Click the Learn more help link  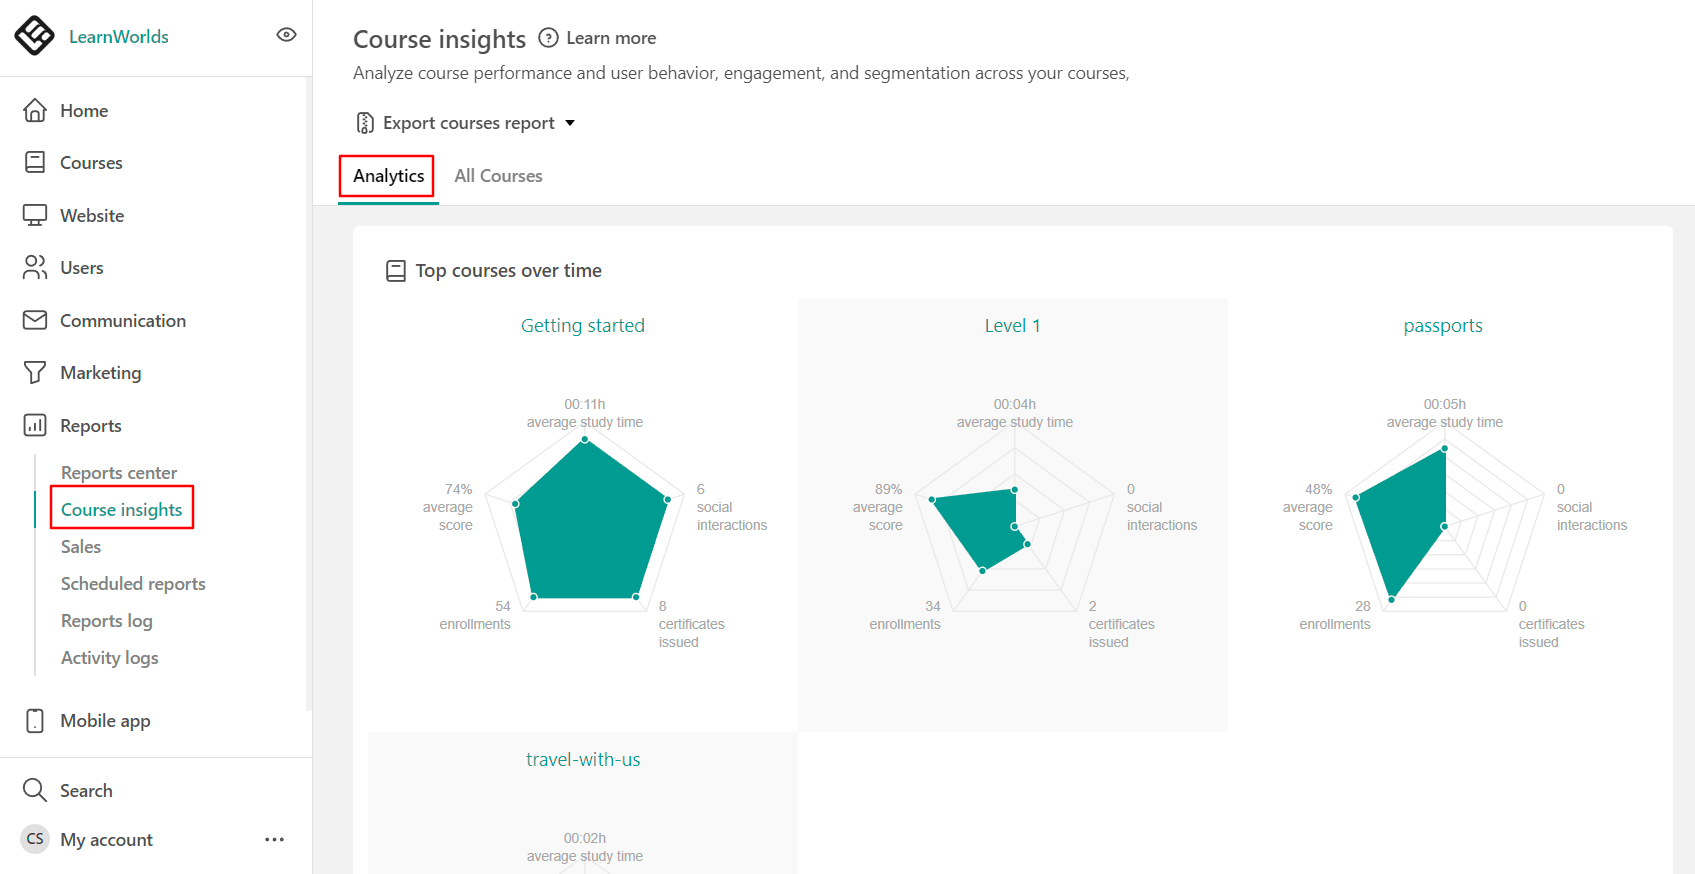611,38
